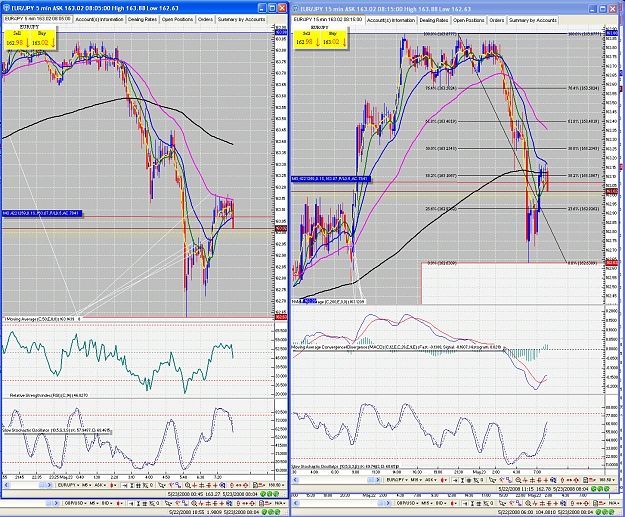Open ASK price-type dropdown in 15 min toolbar
The height and width of the screenshot is (517, 625).
pos(431,480)
